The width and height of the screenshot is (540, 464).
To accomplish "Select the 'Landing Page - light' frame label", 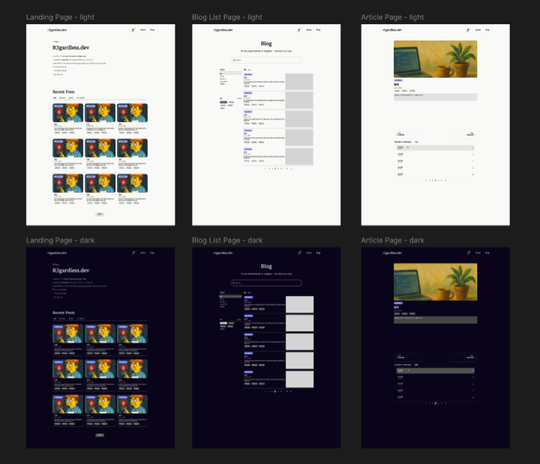I will [60, 17].
